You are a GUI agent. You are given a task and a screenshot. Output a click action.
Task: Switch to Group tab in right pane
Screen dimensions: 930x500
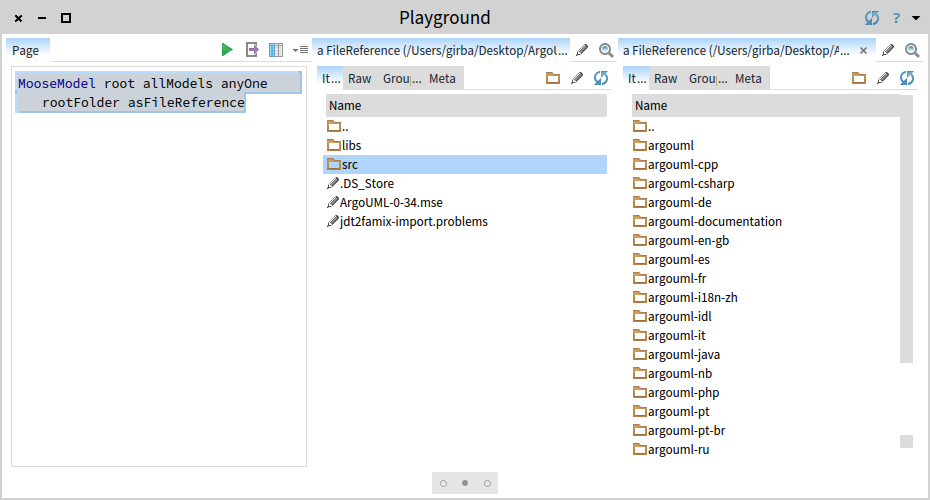[x=708, y=78]
